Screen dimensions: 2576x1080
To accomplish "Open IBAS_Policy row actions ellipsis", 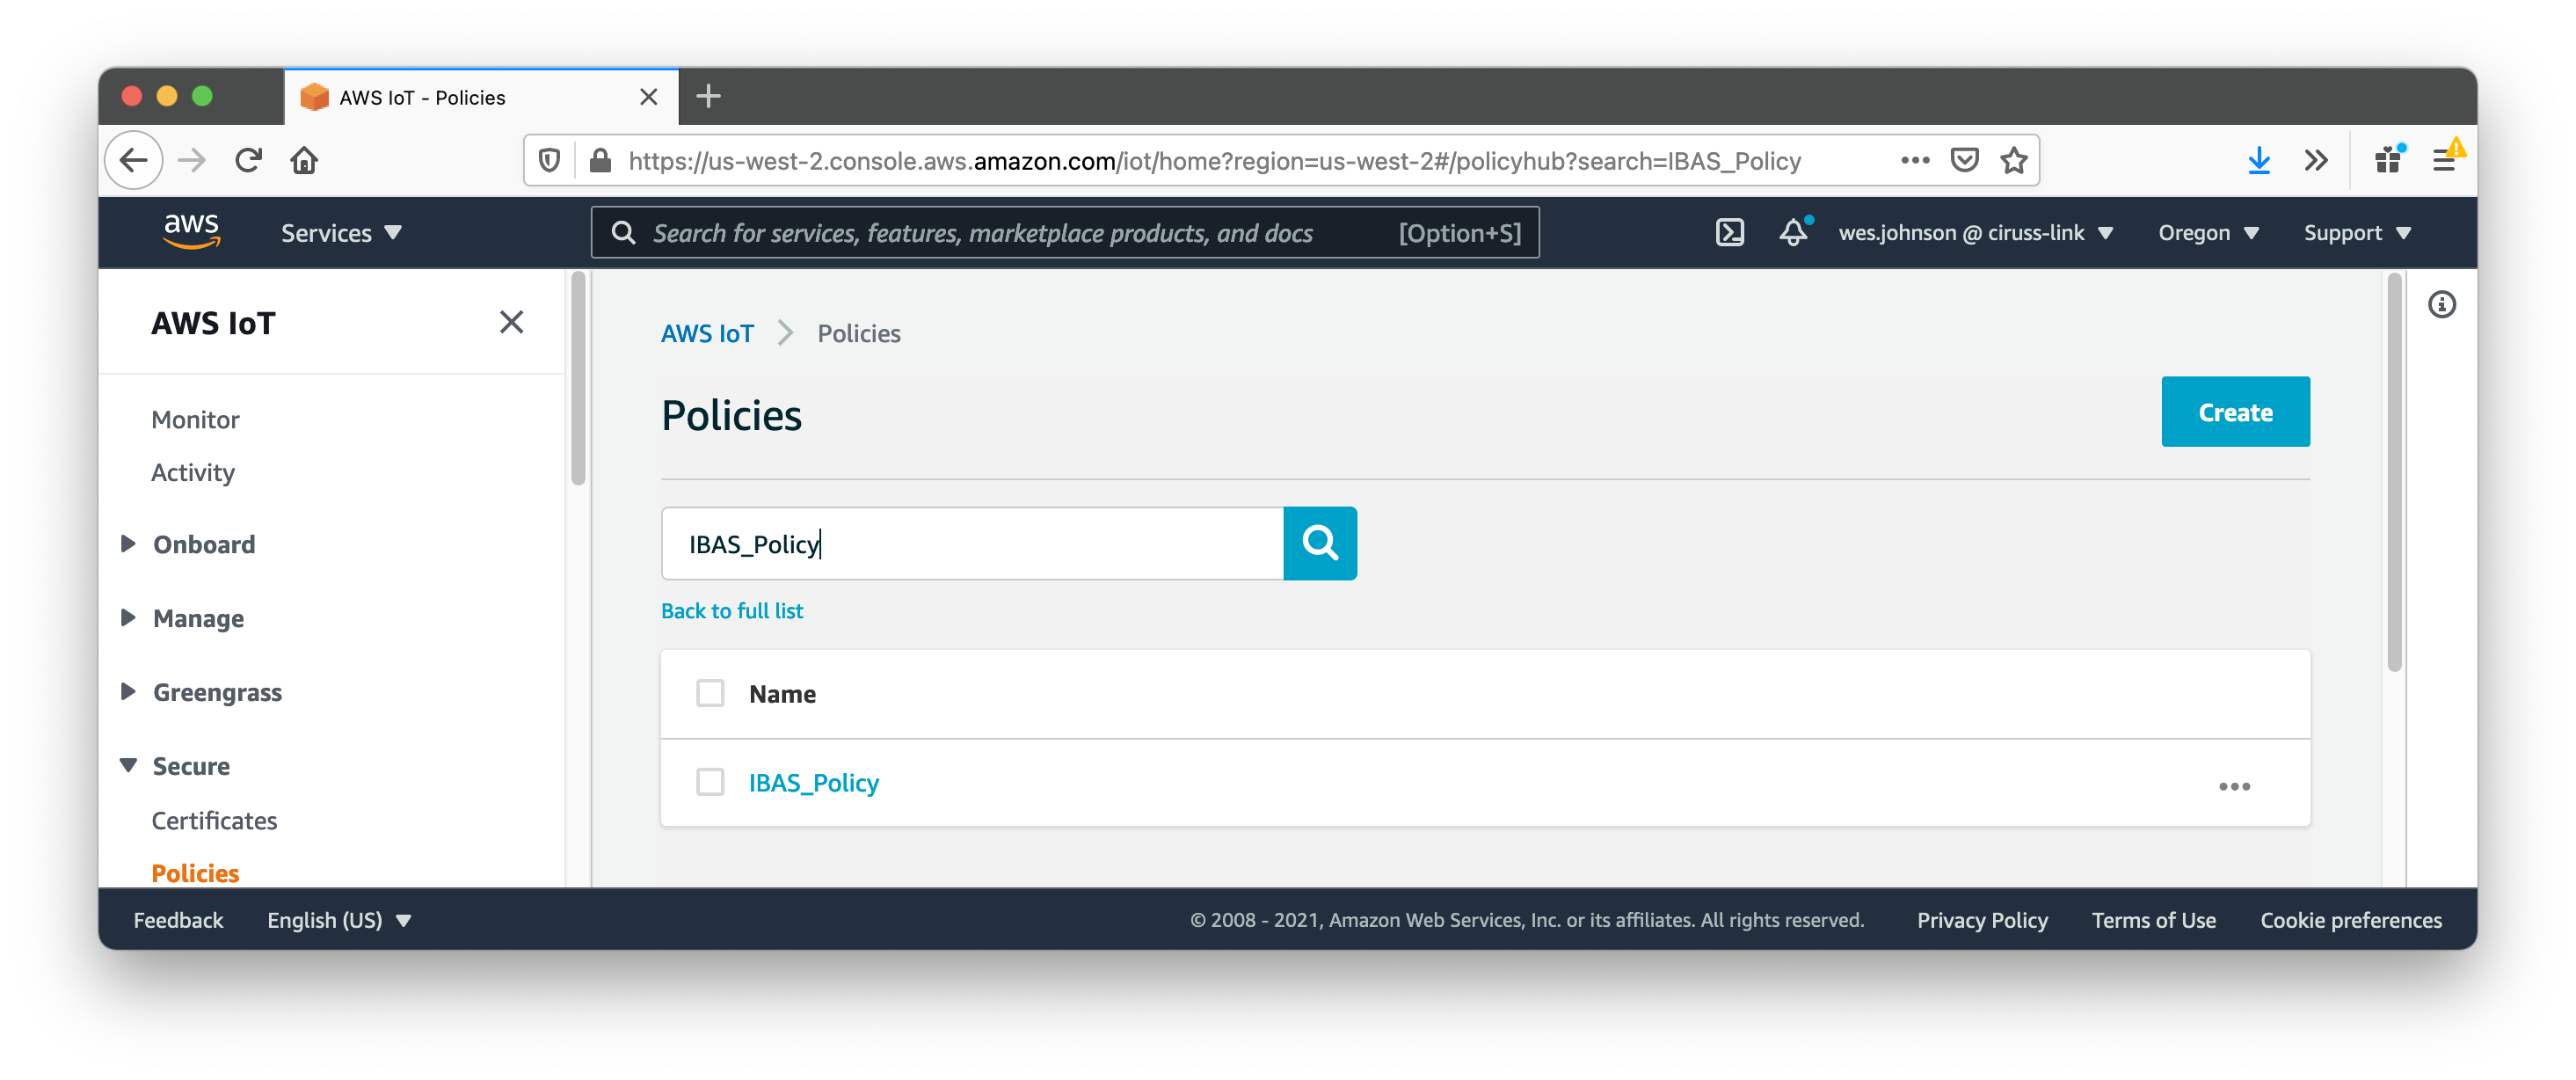I will pos(2233,786).
